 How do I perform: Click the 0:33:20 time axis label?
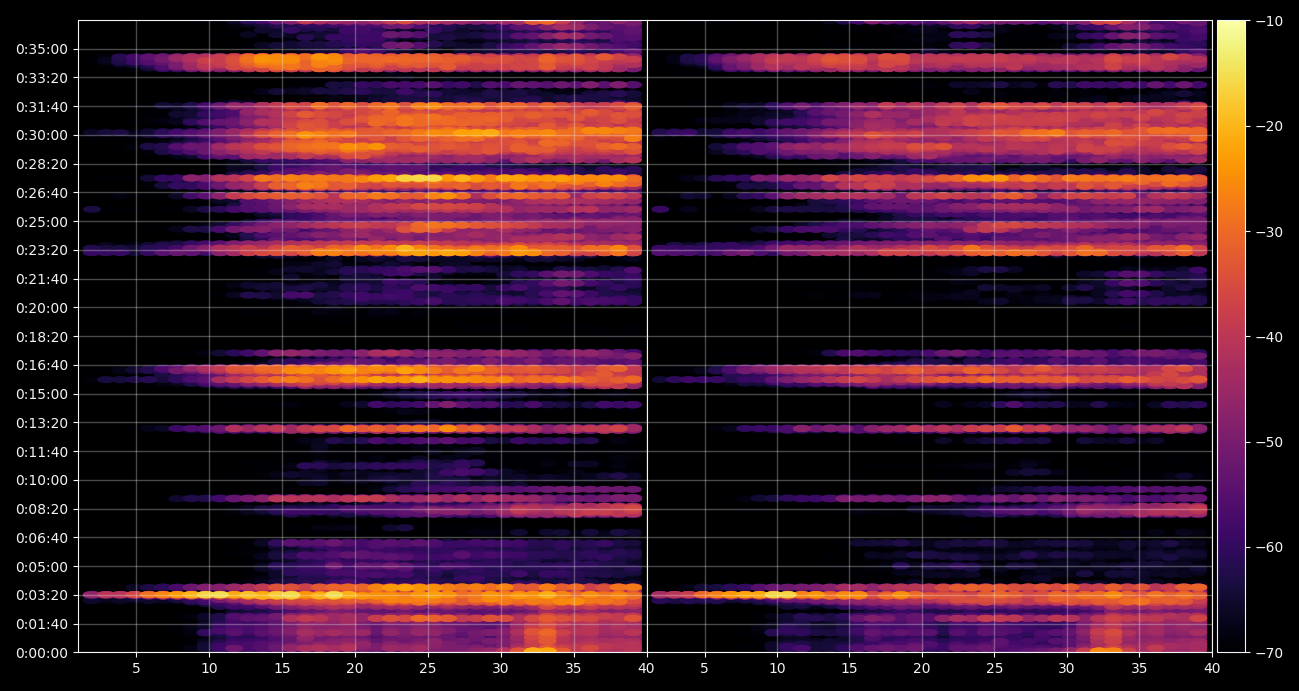[41, 78]
